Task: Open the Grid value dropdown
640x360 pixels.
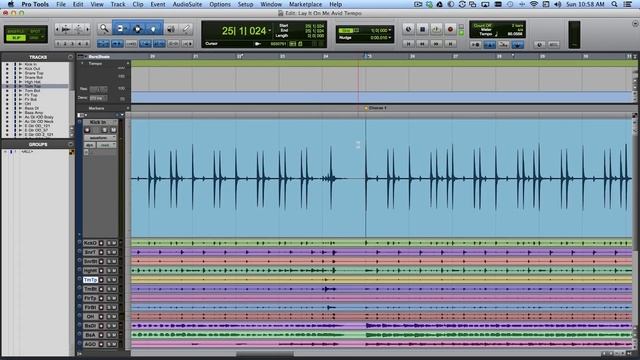Action: pos(389,30)
